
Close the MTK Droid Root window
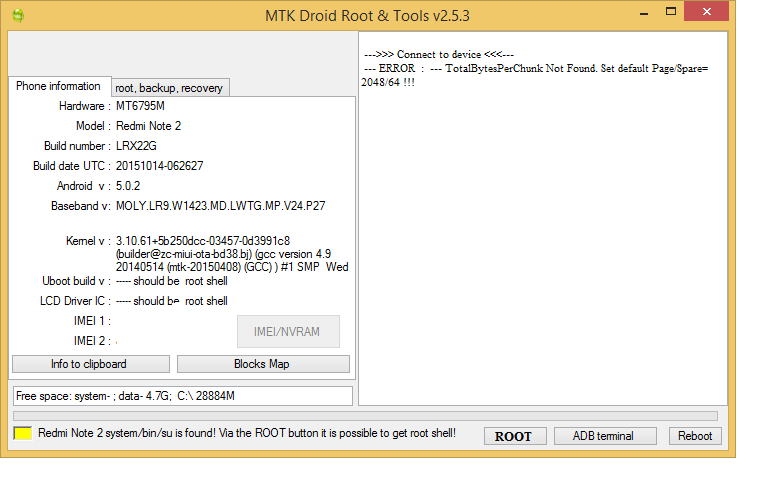pyautogui.click(x=706, y=11)
